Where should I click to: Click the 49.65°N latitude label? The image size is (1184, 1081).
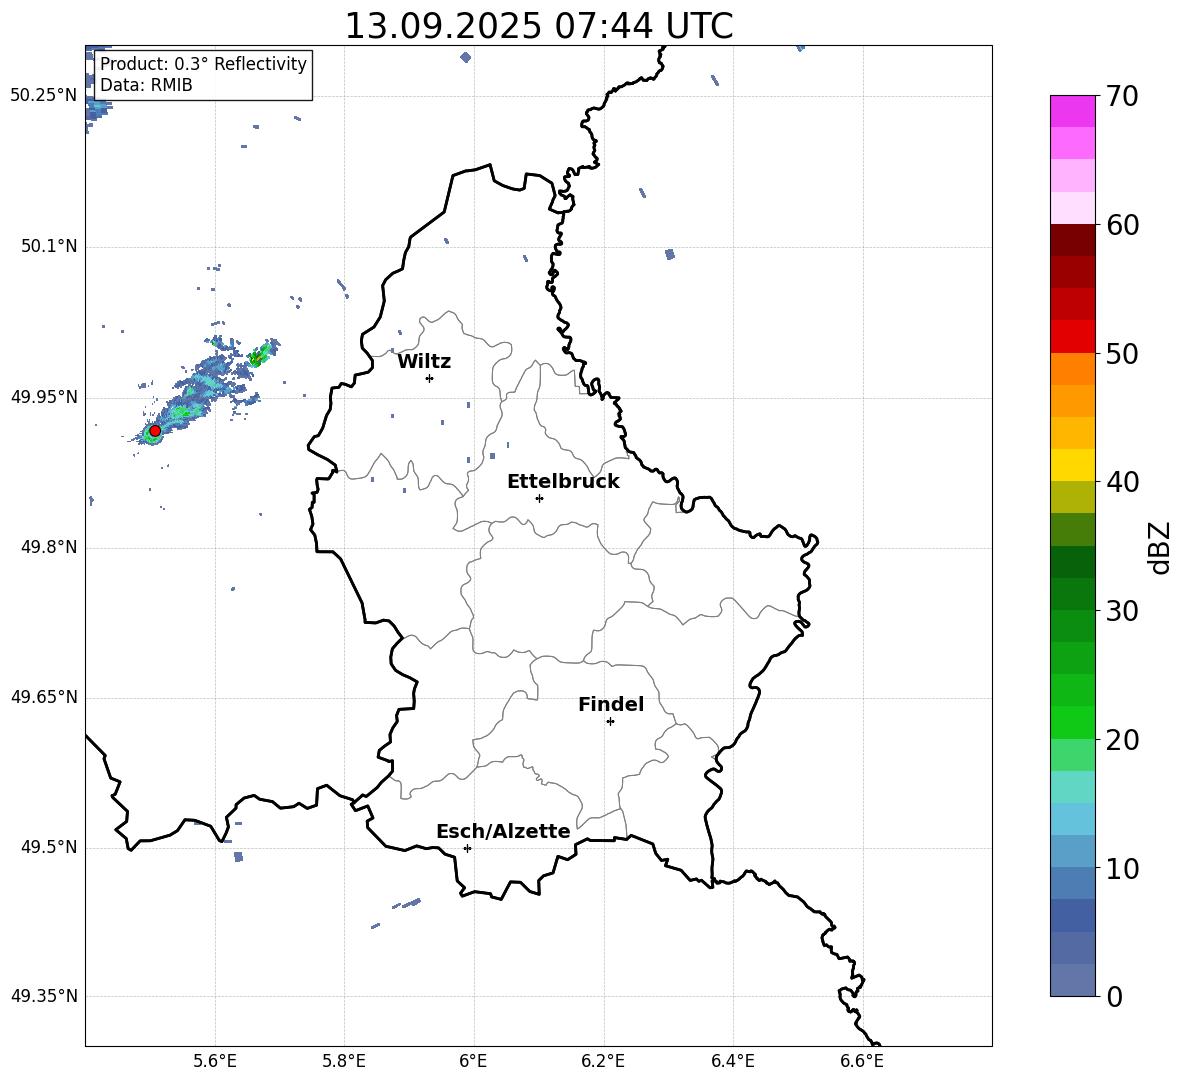44,697
